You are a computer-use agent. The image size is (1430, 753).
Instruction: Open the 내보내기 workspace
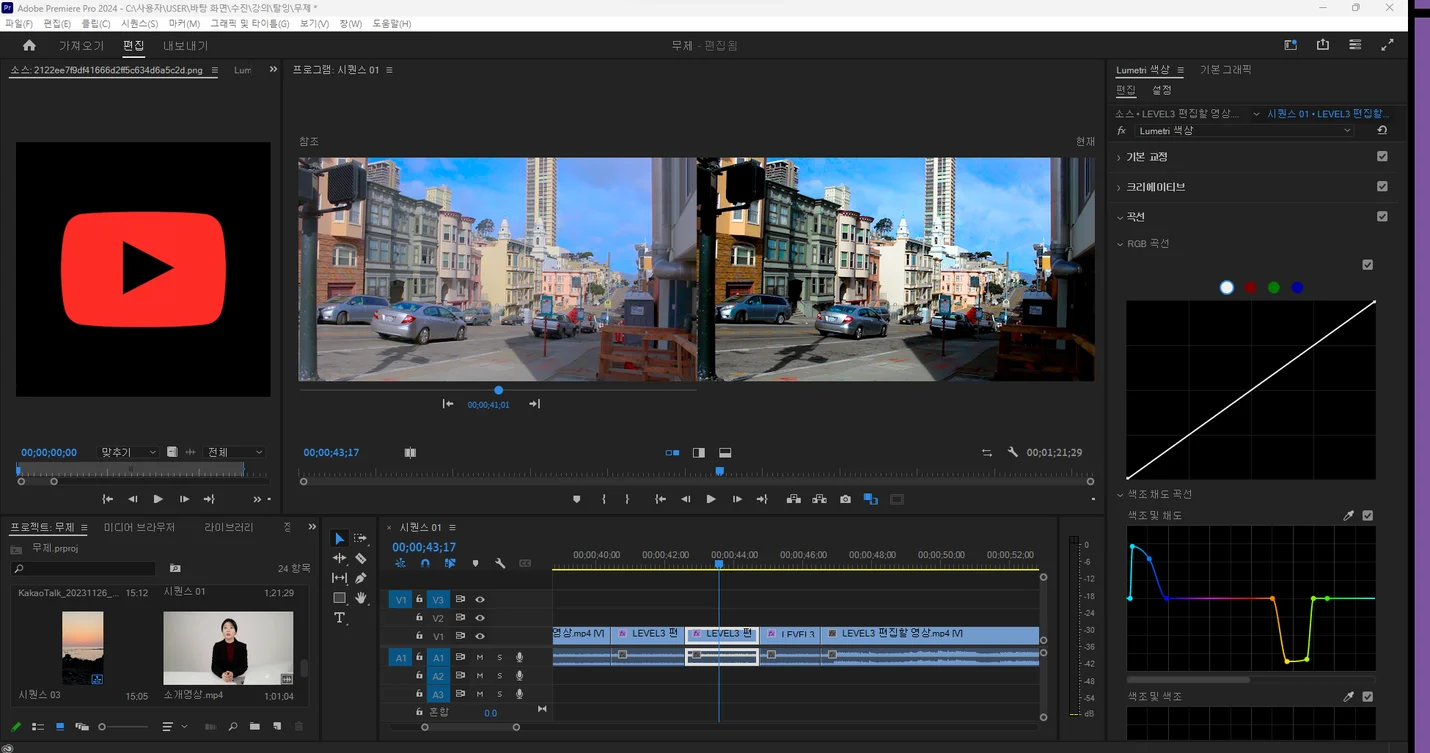[186, 46]
